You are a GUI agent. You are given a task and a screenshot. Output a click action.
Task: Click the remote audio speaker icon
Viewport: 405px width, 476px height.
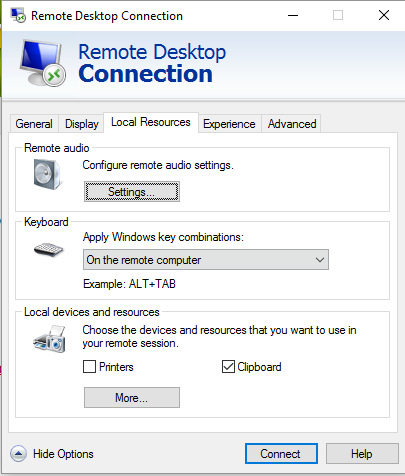click(x=48, y=174)
